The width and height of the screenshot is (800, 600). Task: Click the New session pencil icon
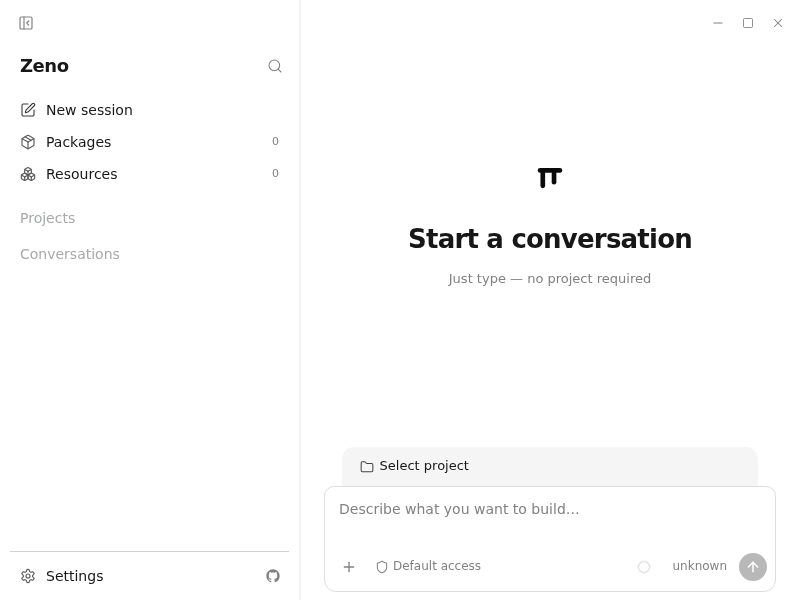click(x=28, y=110)
